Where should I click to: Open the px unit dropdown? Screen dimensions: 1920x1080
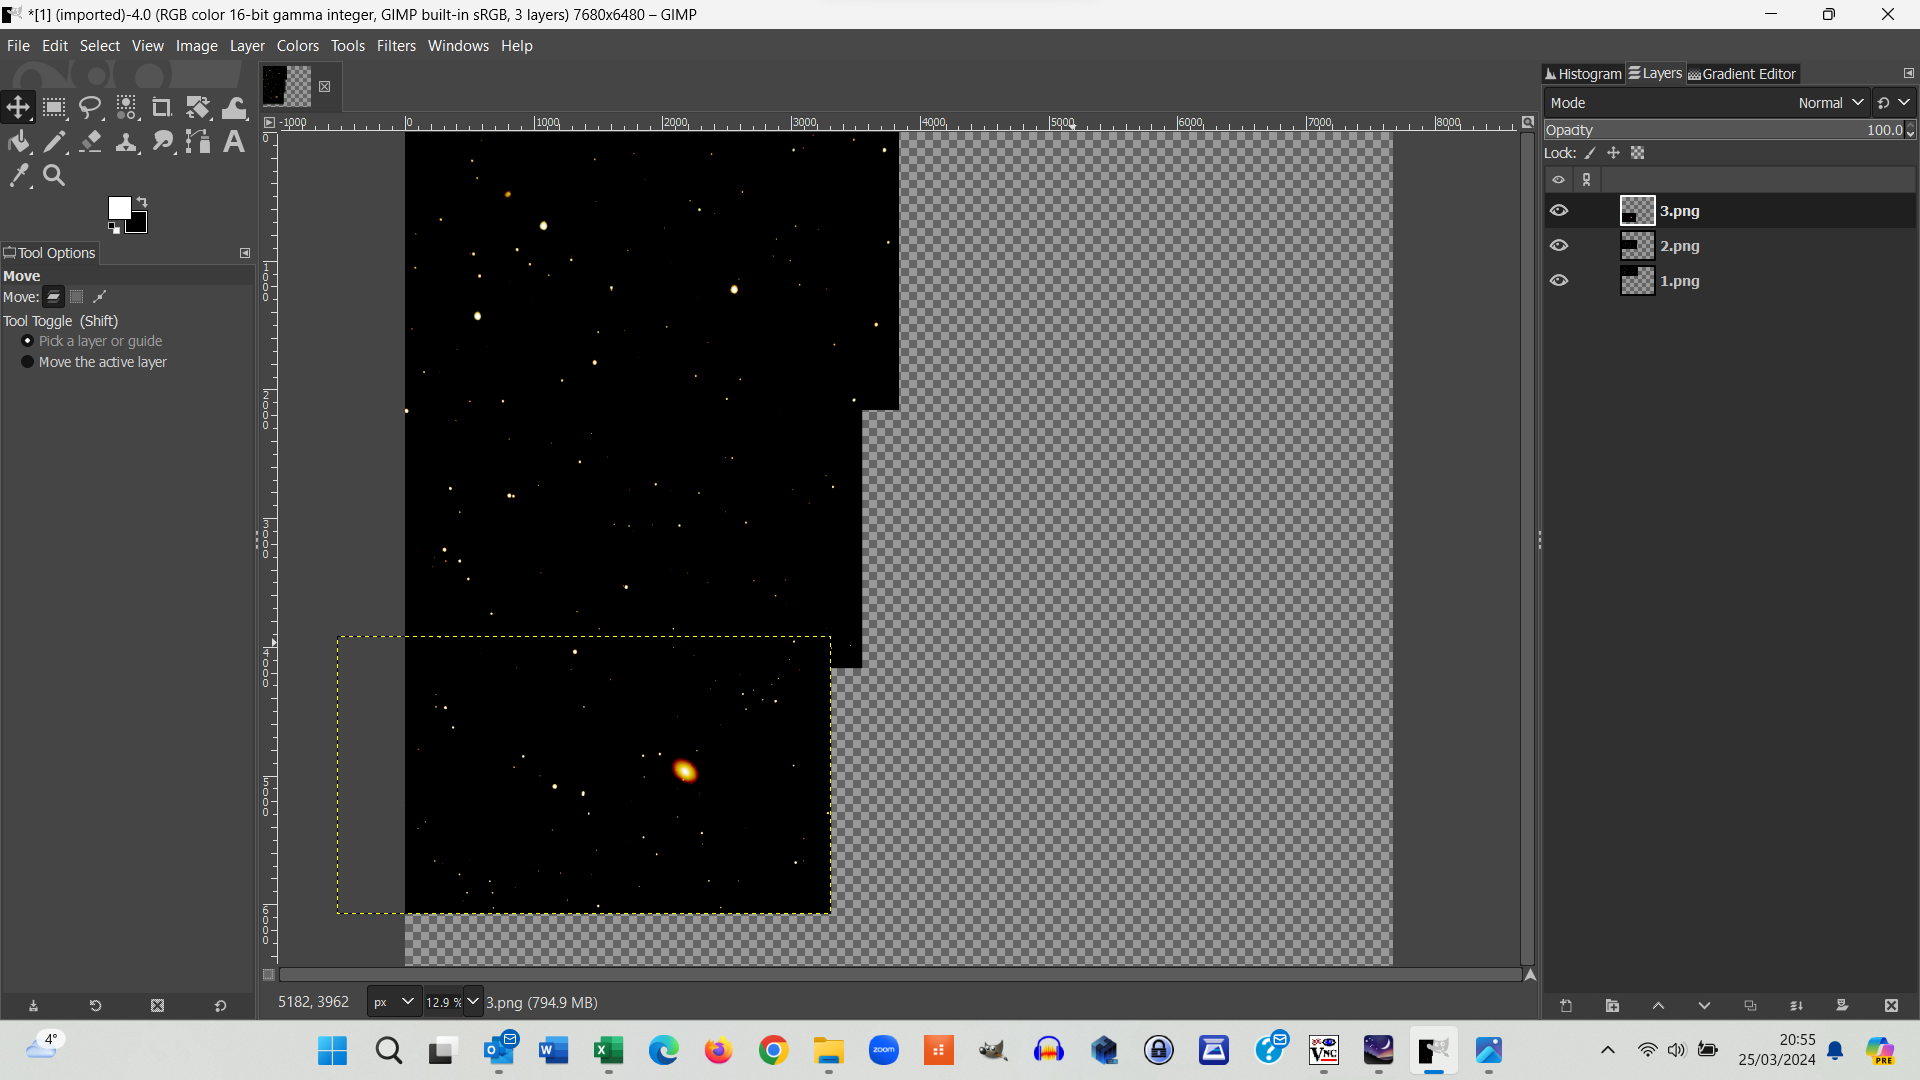tap(394, 1002)
